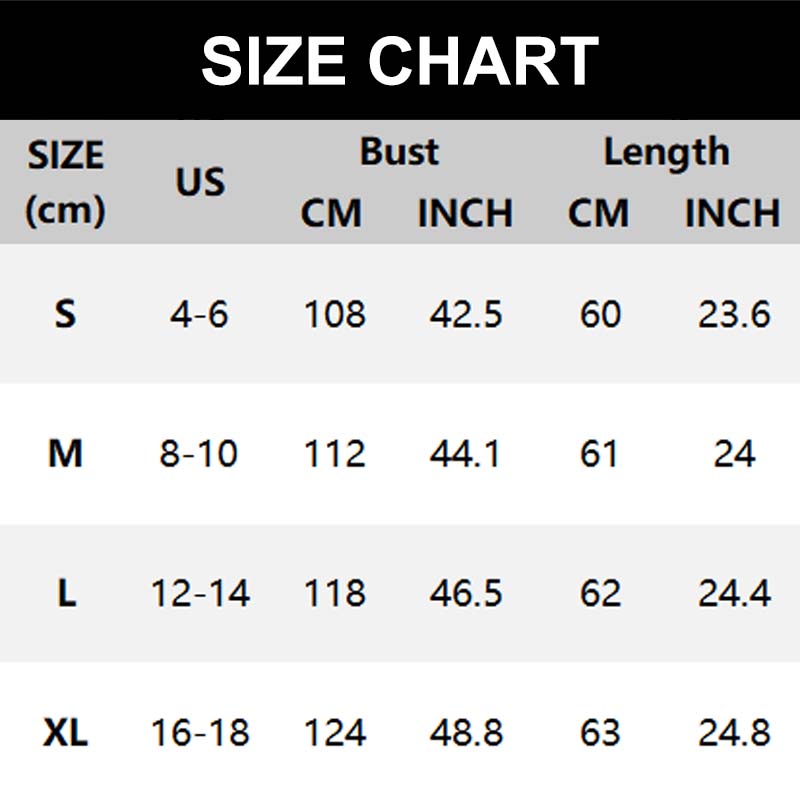
Task: Click the SIZE CHART title
Action: [400, 60]
